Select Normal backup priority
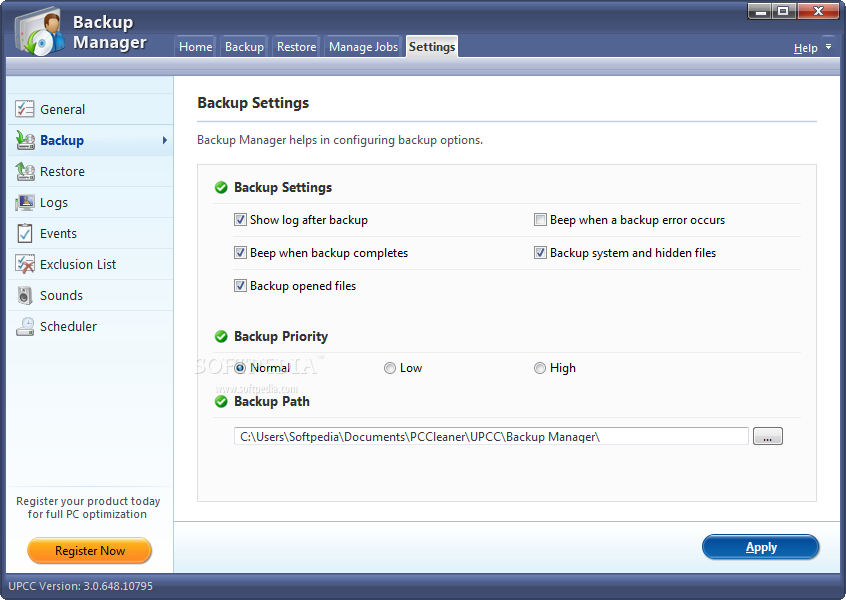Image resolution: width=846 pixels, height=600 pixels. [240, 368]
